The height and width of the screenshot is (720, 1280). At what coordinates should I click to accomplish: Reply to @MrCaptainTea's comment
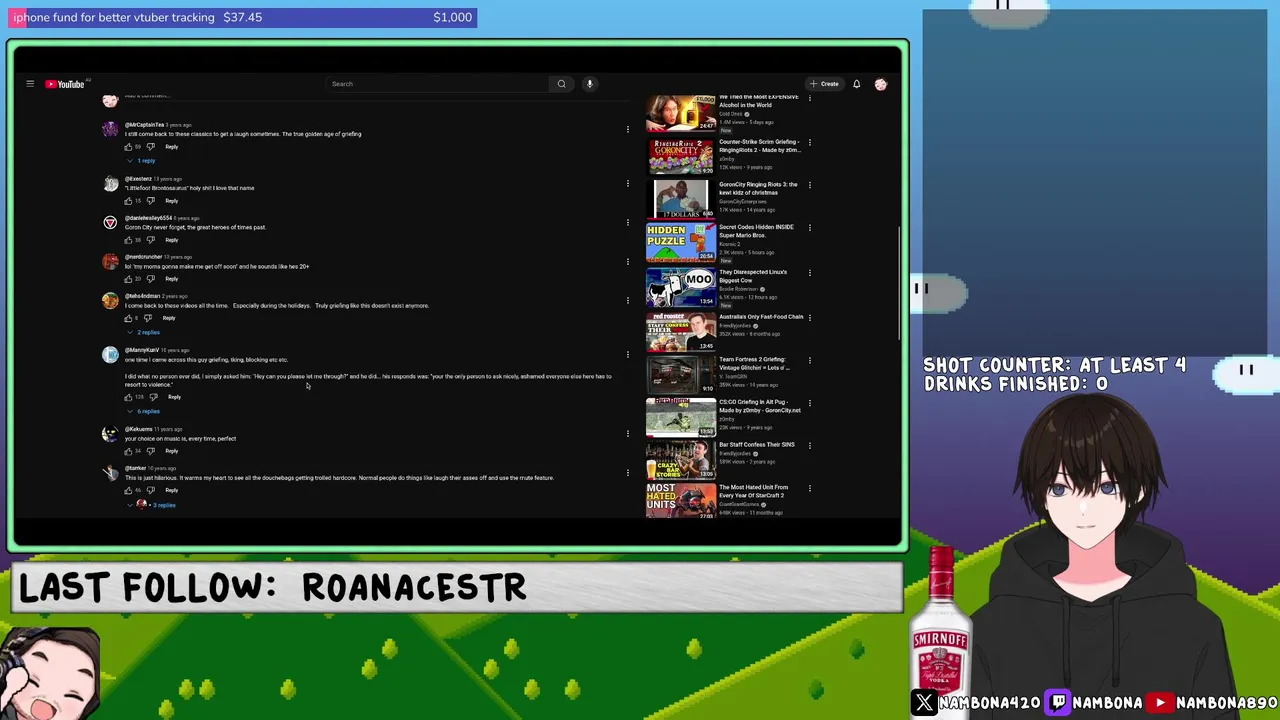[172, 147]
